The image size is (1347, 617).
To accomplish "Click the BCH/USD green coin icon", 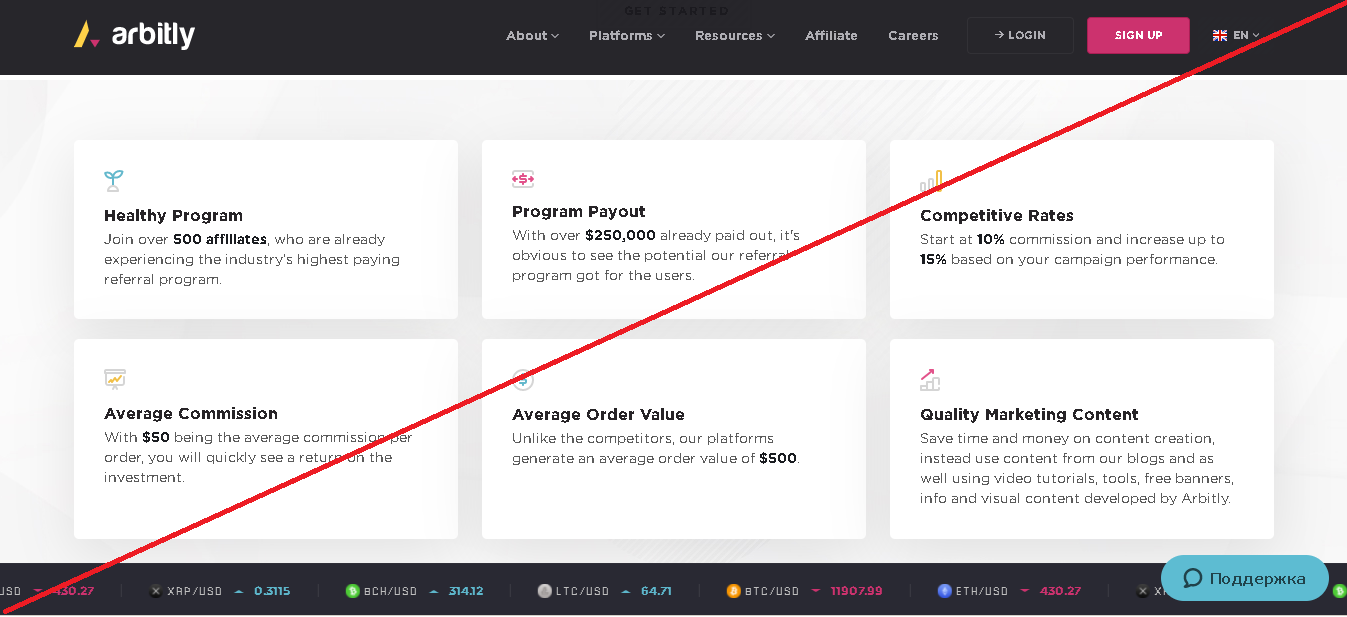I will coord(352,591).
